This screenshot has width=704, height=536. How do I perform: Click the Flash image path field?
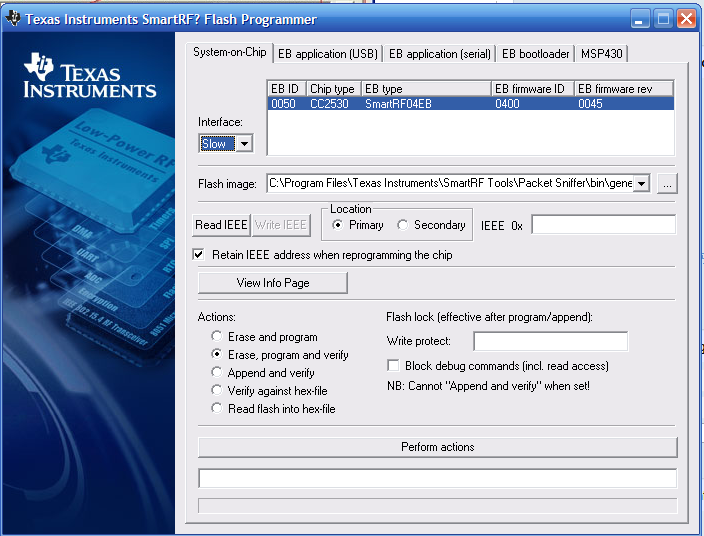450,183
